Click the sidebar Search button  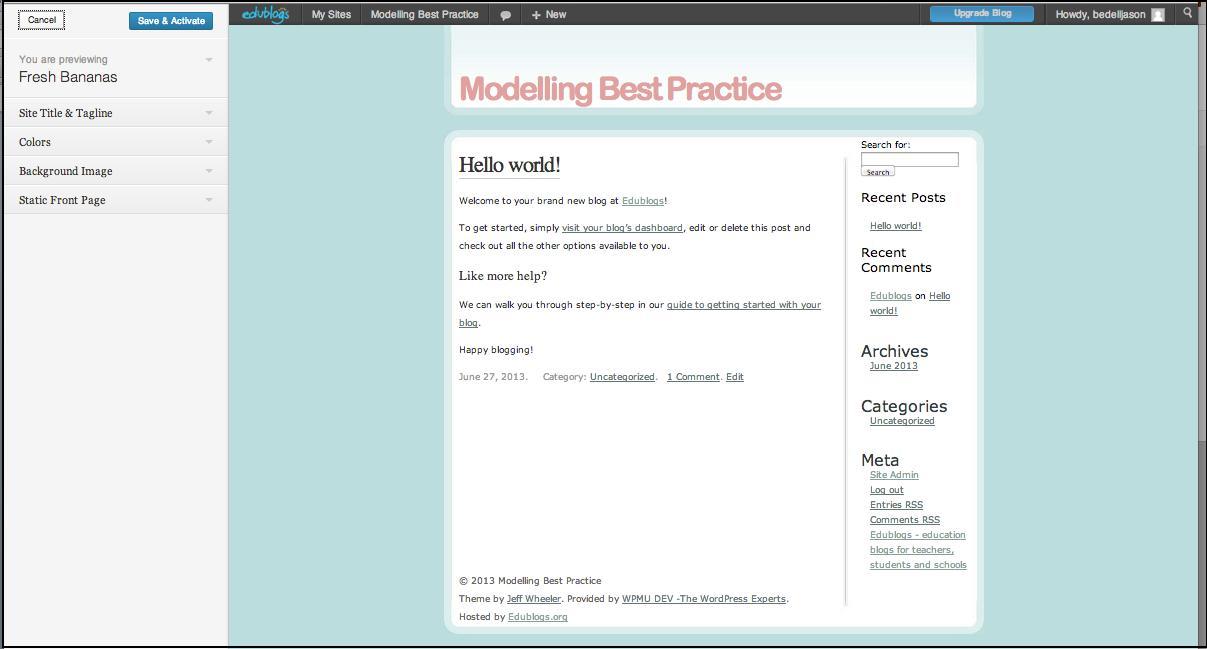click(878, 172)
